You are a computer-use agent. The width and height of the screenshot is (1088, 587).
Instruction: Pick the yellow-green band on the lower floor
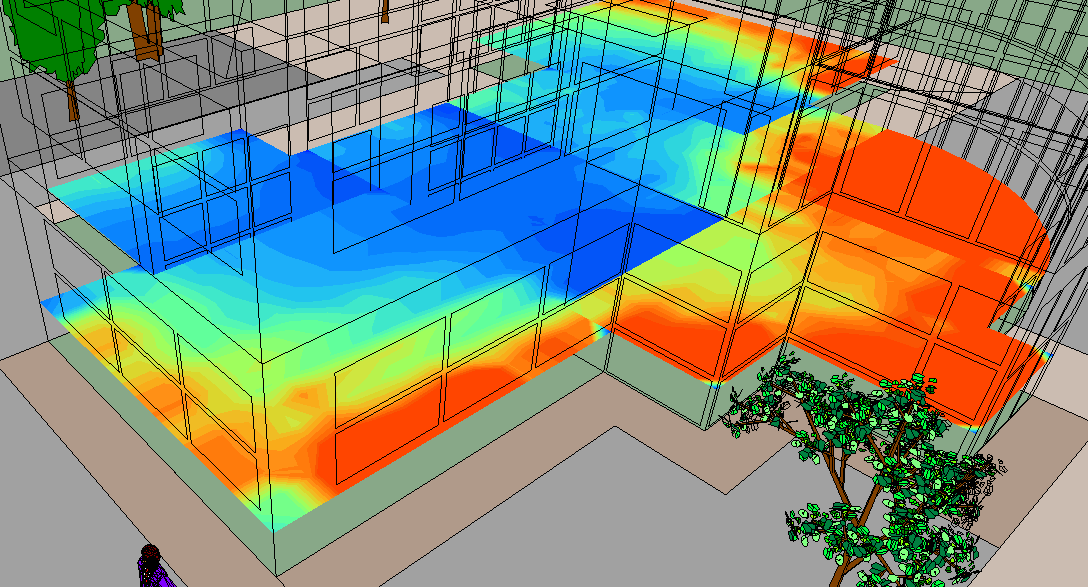coord(400,345)
